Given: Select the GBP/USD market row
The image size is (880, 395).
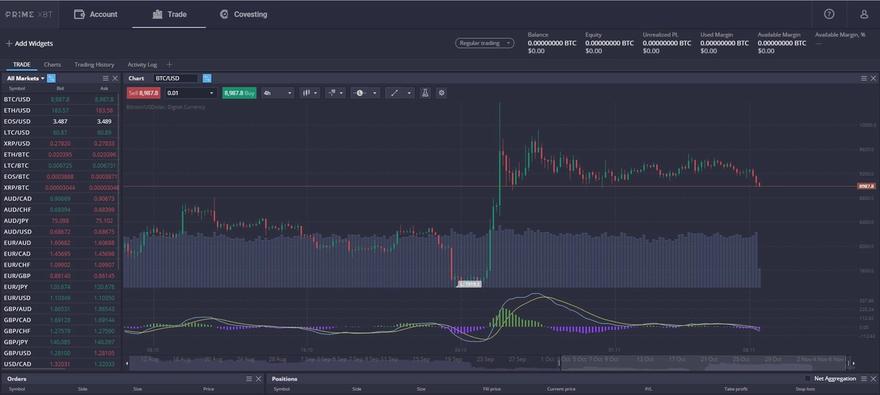Looking at the screenshot, I should pyautogui.click(x=61, y=353).
